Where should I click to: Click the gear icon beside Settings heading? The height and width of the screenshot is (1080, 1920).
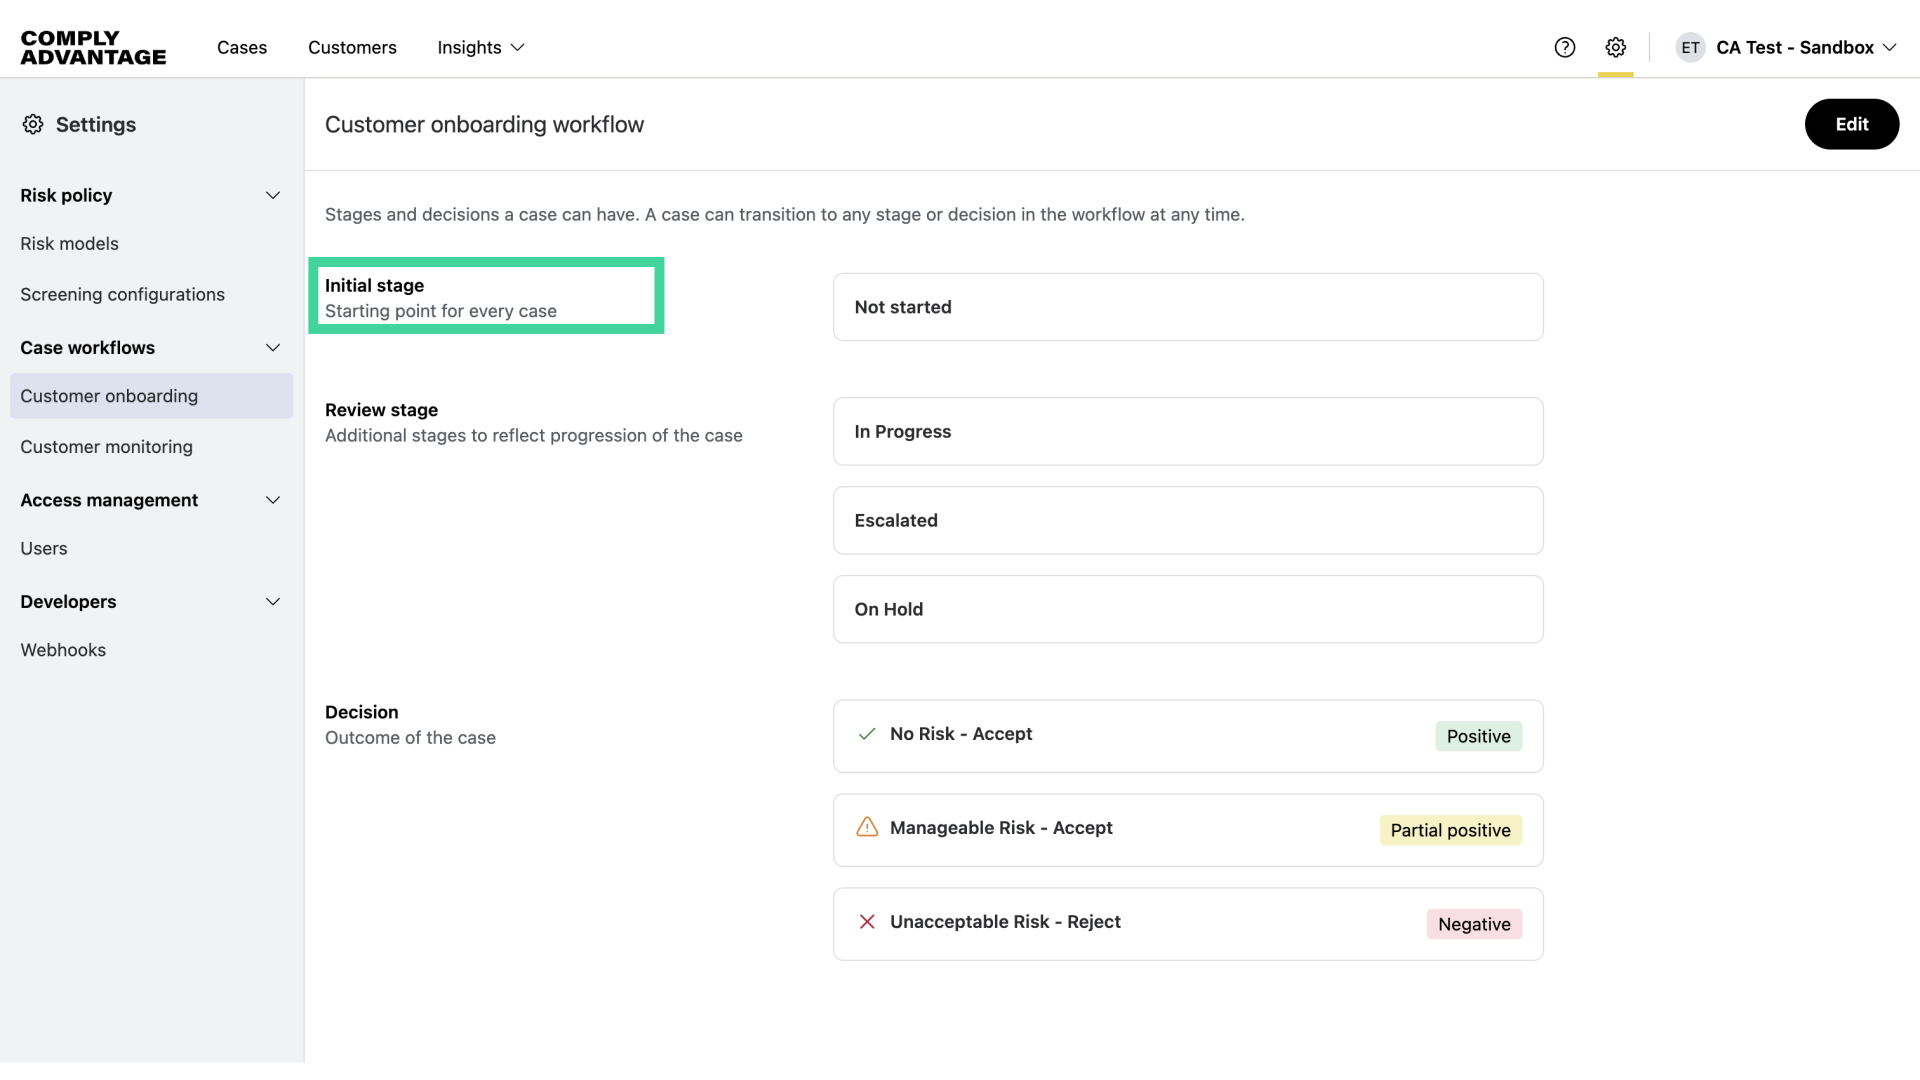(33, 124)
